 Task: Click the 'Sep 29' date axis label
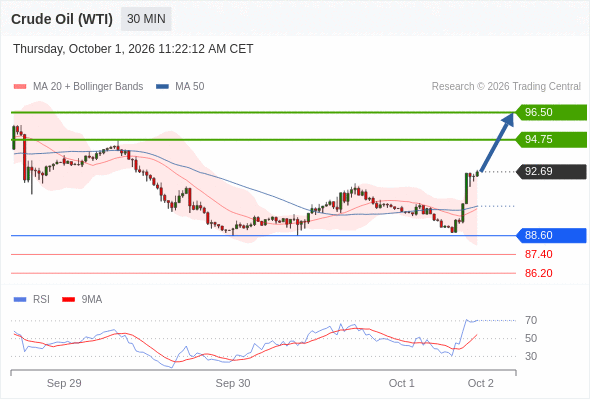(x=64, y=383)
